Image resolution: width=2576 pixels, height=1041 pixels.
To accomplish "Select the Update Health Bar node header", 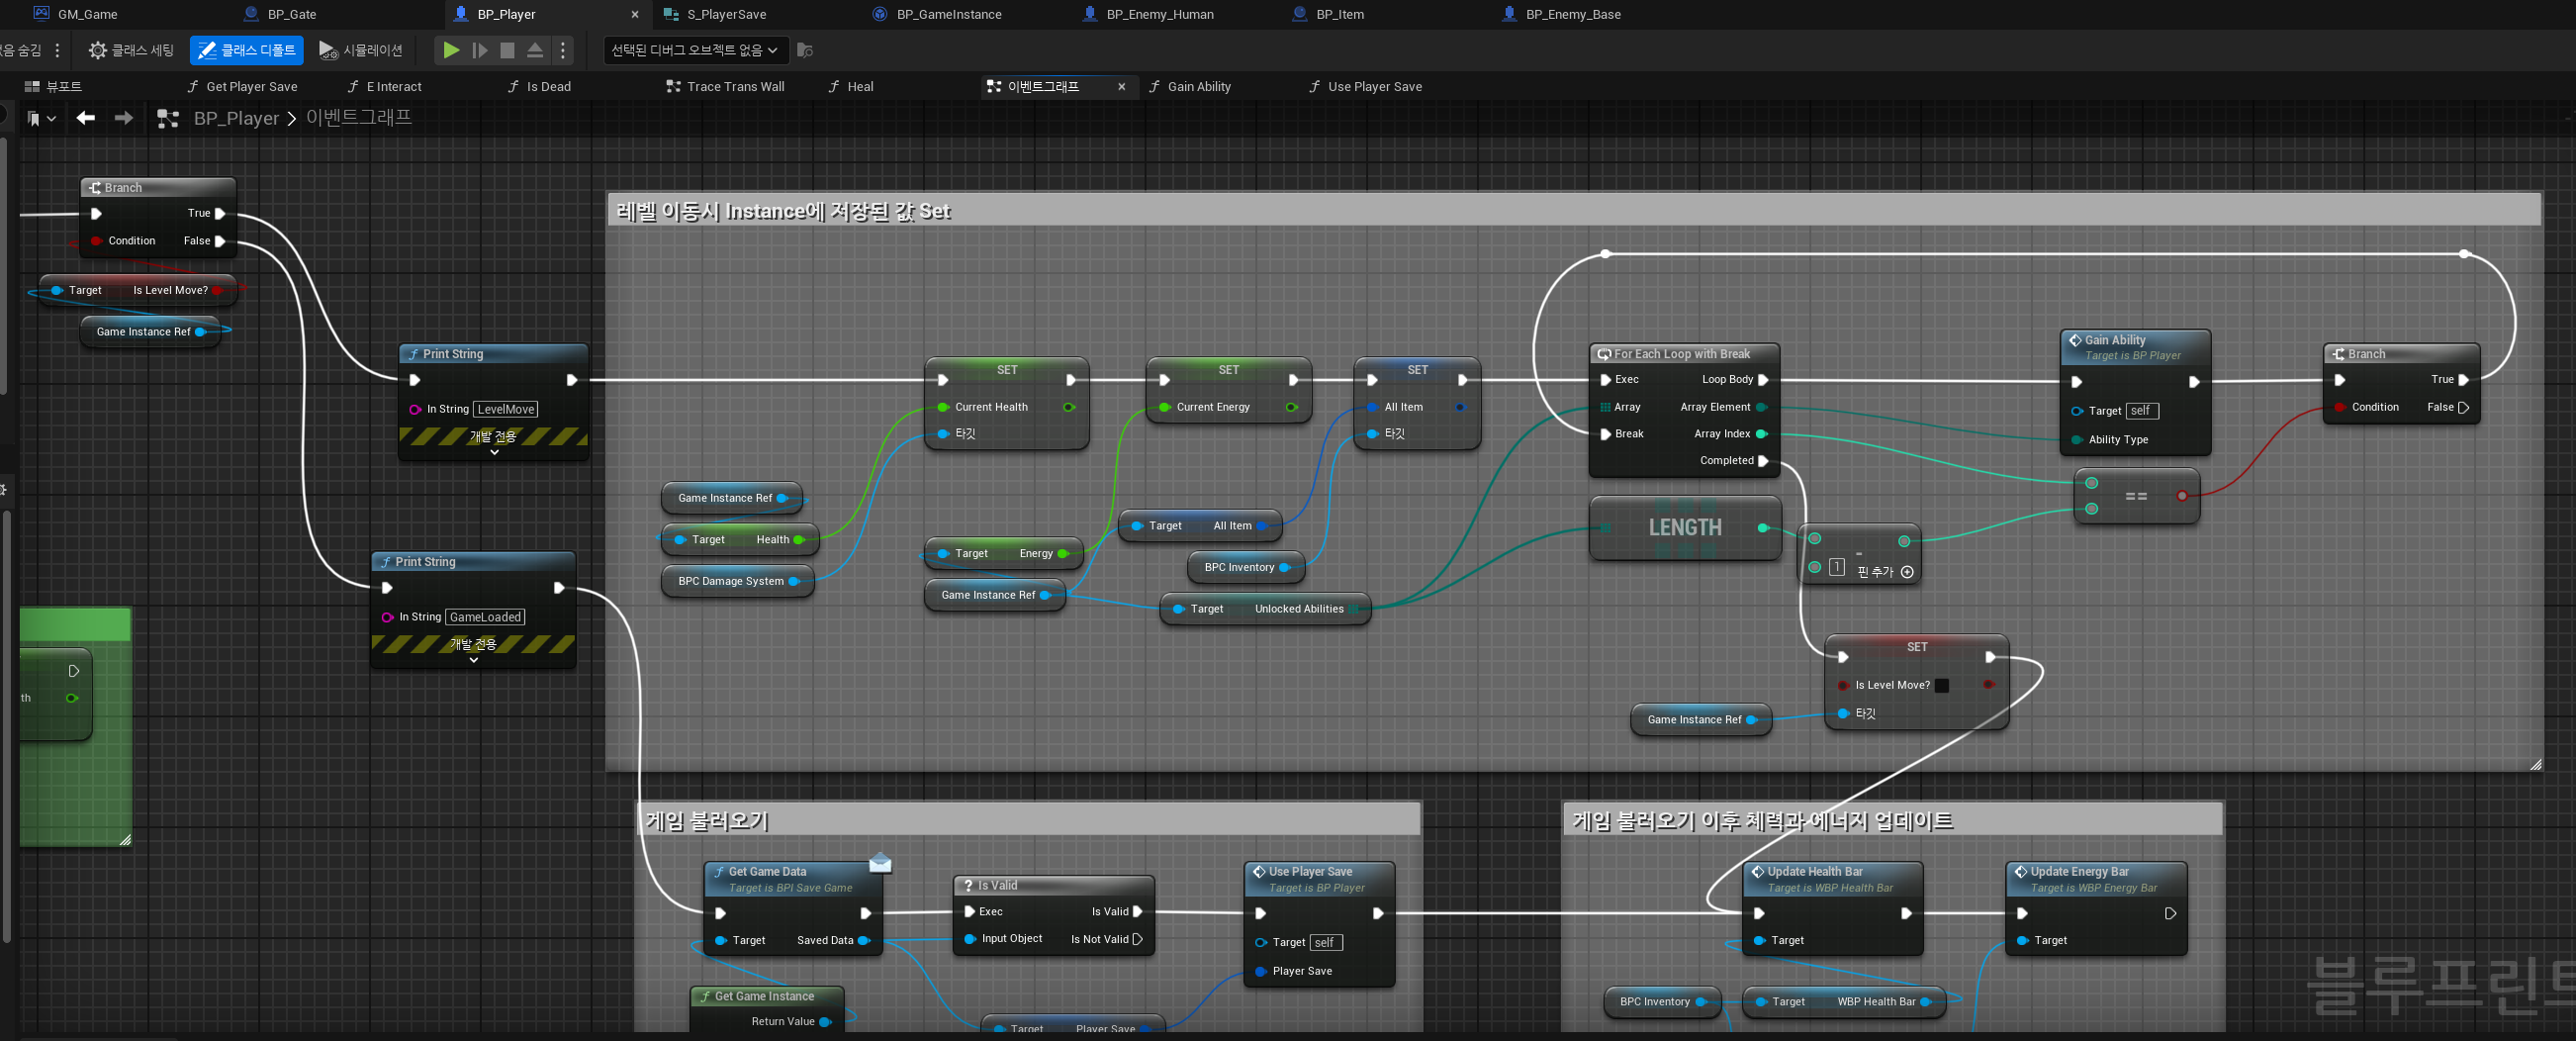I will pos(1832,879).
